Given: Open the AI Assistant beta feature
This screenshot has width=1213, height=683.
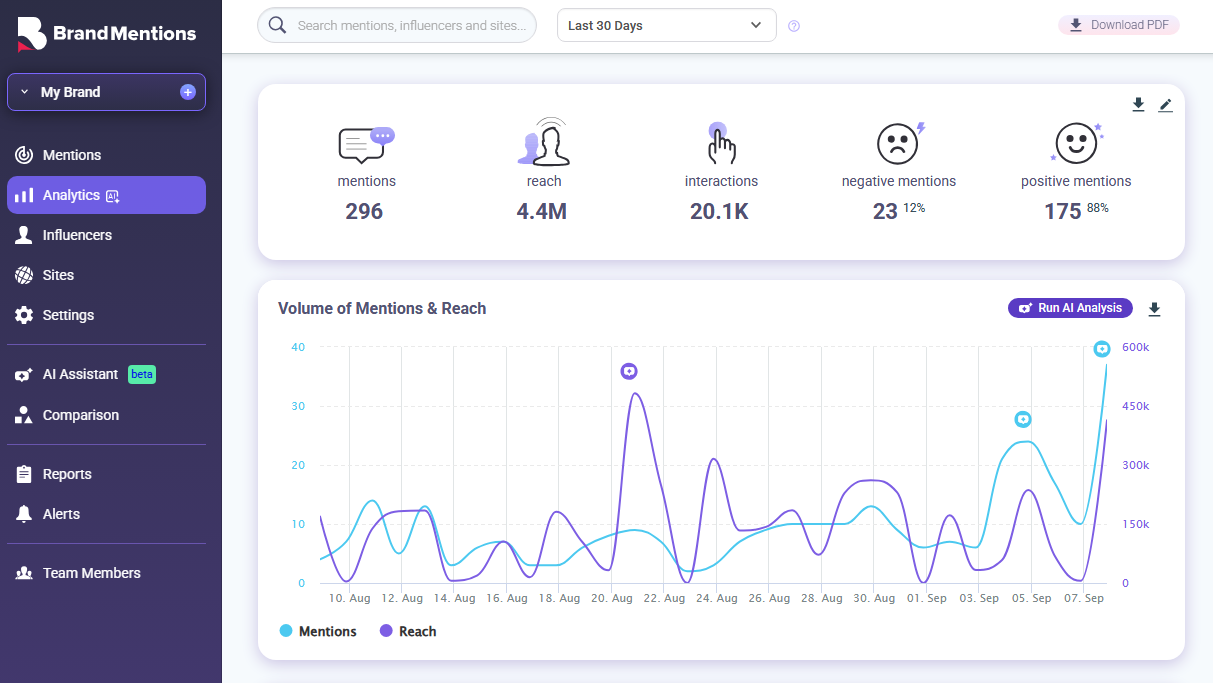Looking at the screenshot, I should click(x=80, y=374).
